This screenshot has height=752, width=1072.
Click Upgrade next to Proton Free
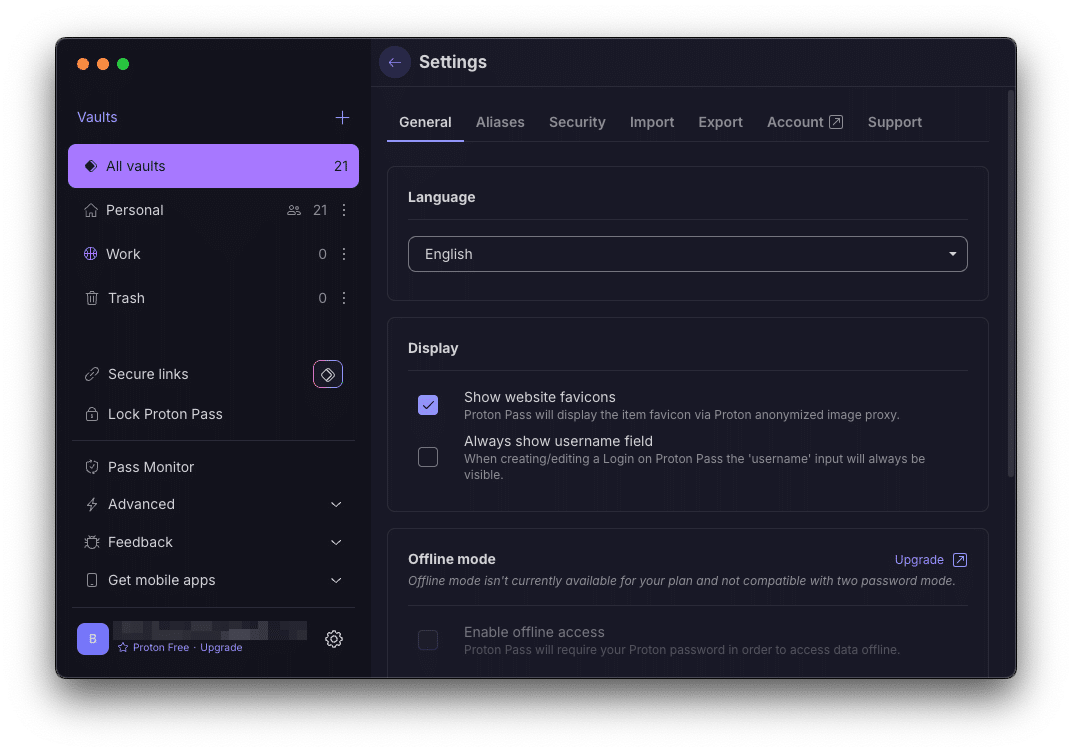tap(221, 647)
